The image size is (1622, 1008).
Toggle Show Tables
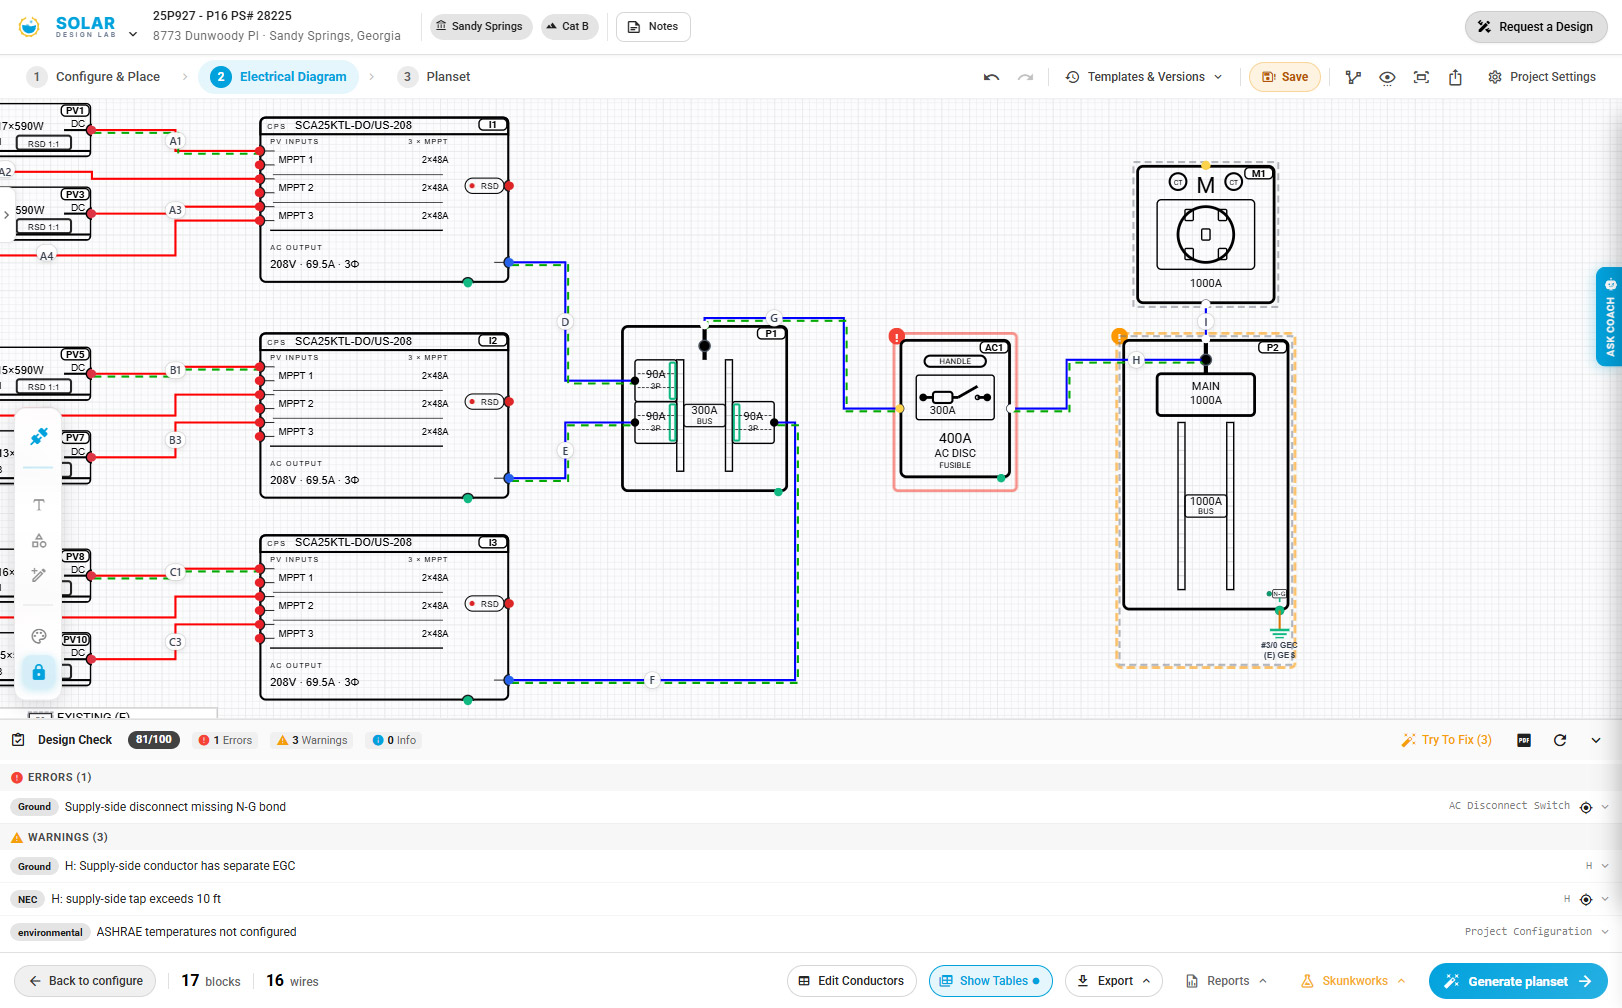991,981
